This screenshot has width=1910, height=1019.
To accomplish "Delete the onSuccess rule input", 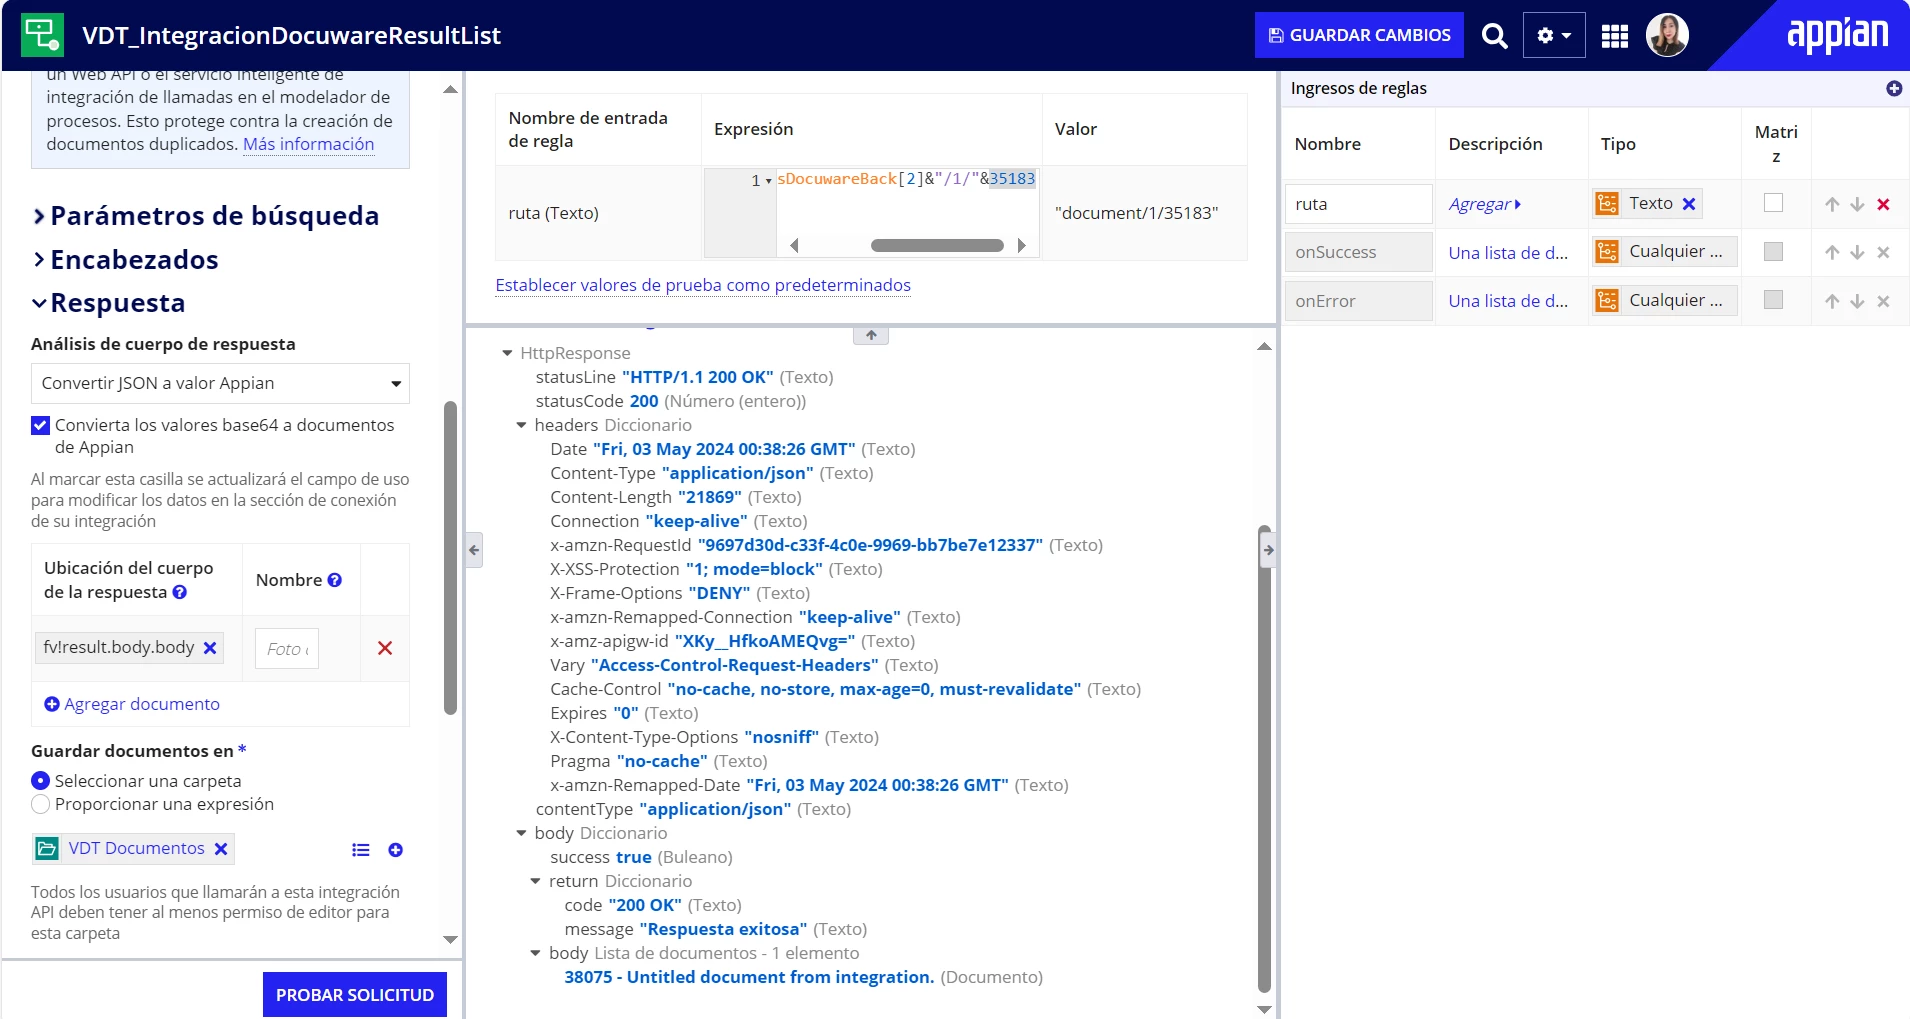I will pos(1883,252).
